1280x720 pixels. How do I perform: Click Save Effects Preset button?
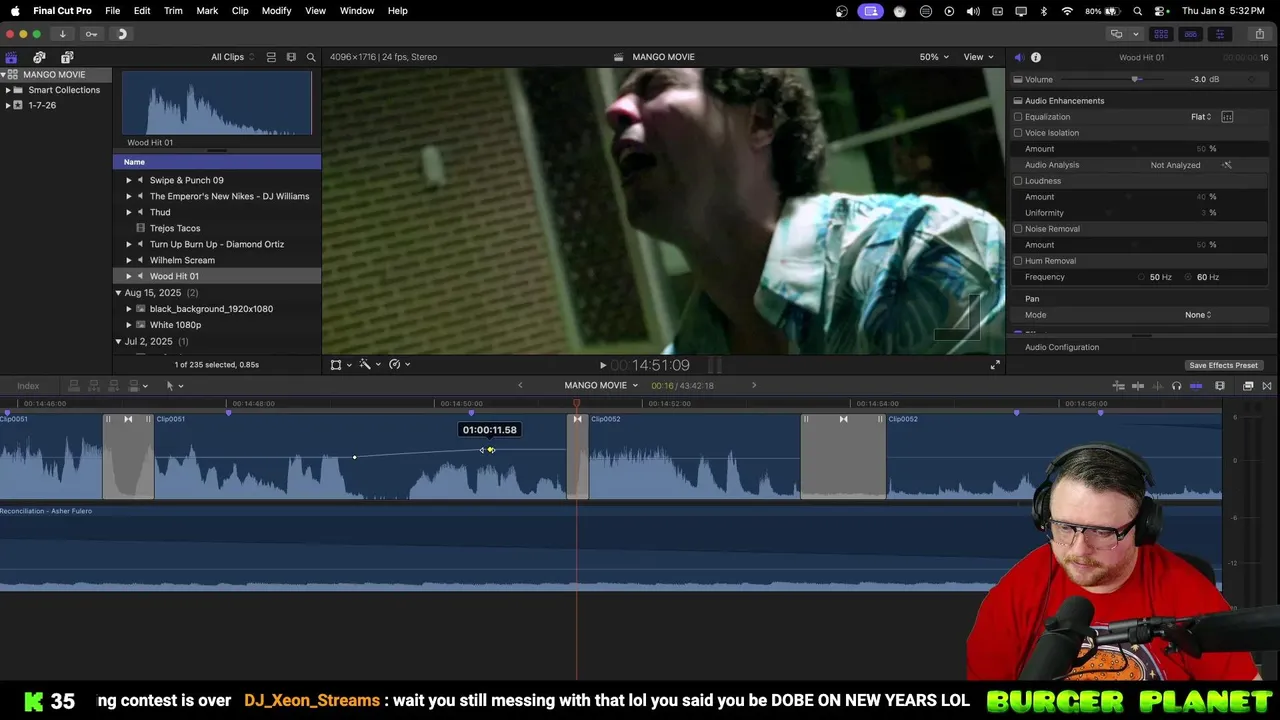coord(1223,366)
